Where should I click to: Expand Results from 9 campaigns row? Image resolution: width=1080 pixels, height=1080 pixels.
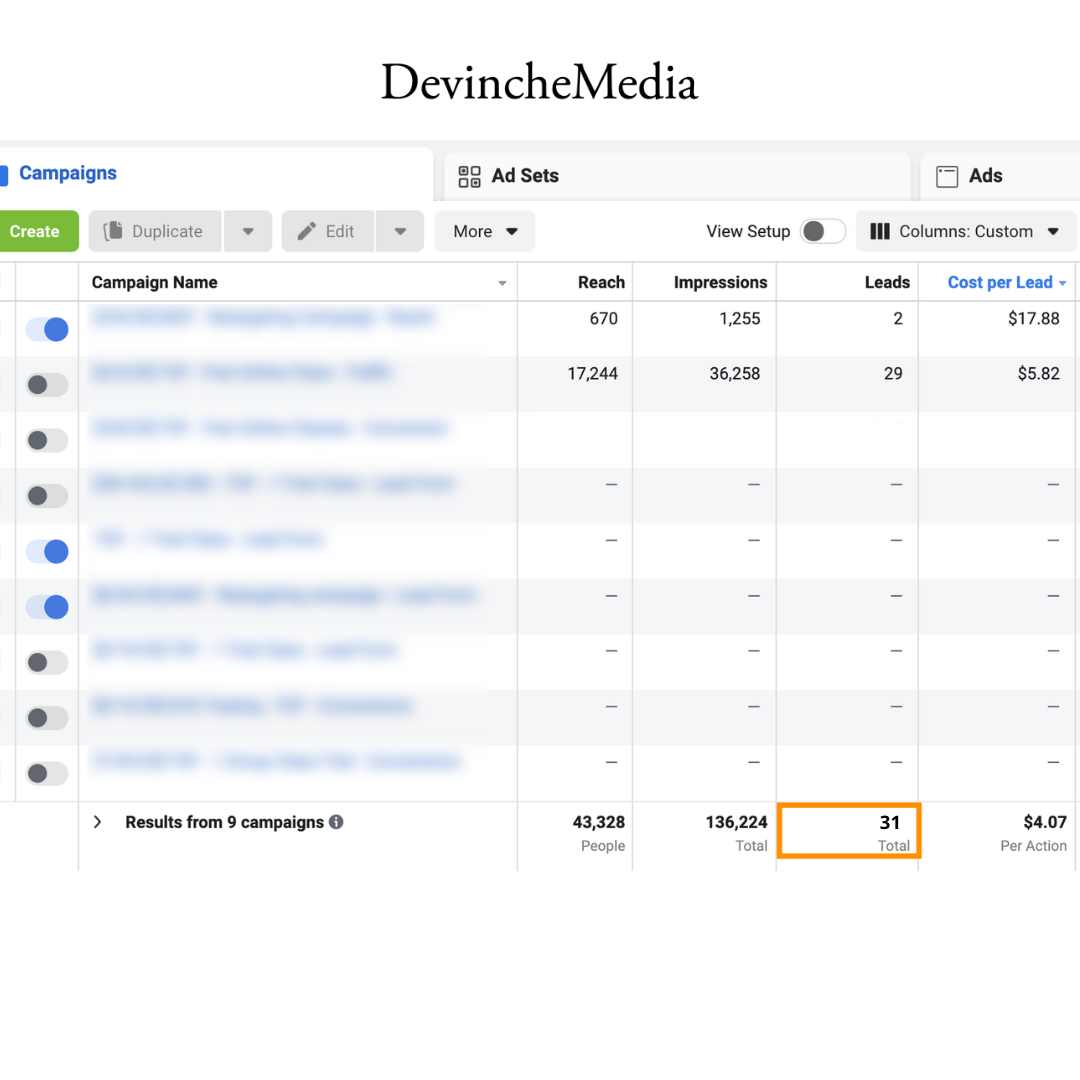coord(96,822)
